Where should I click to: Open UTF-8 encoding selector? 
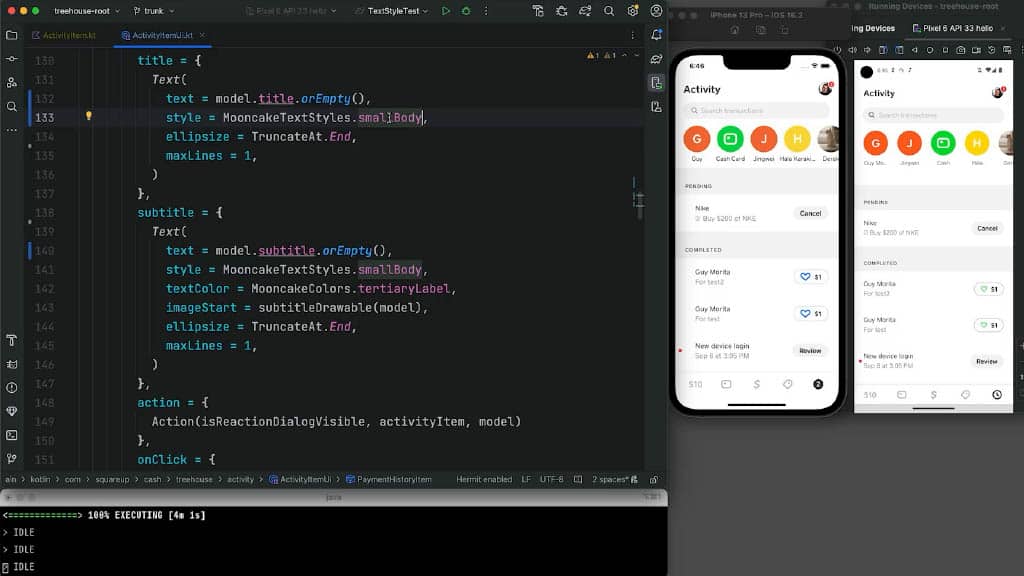pyautogui.click(x=551, y=479)
